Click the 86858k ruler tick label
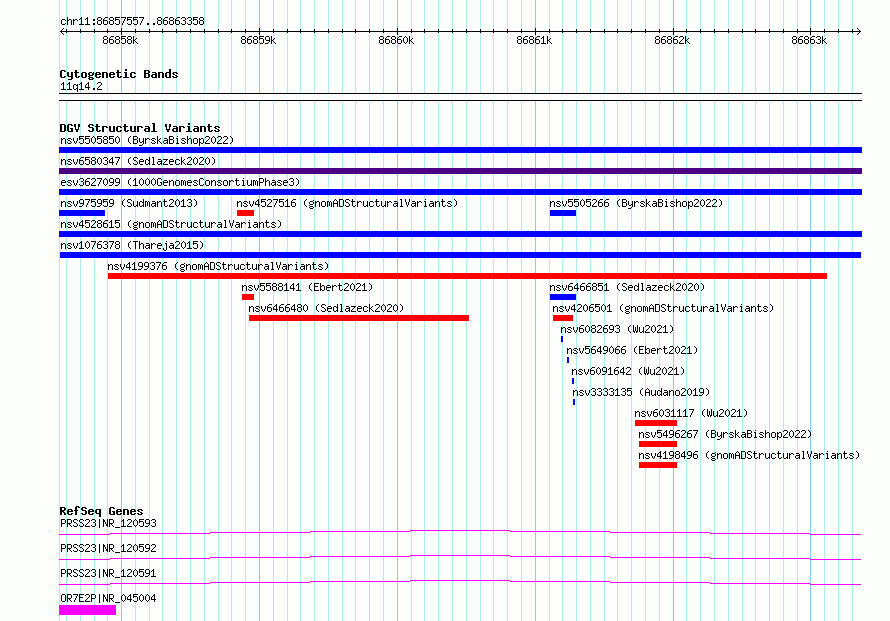The height and width of the screenshot is (621, 890). (120, 40)
